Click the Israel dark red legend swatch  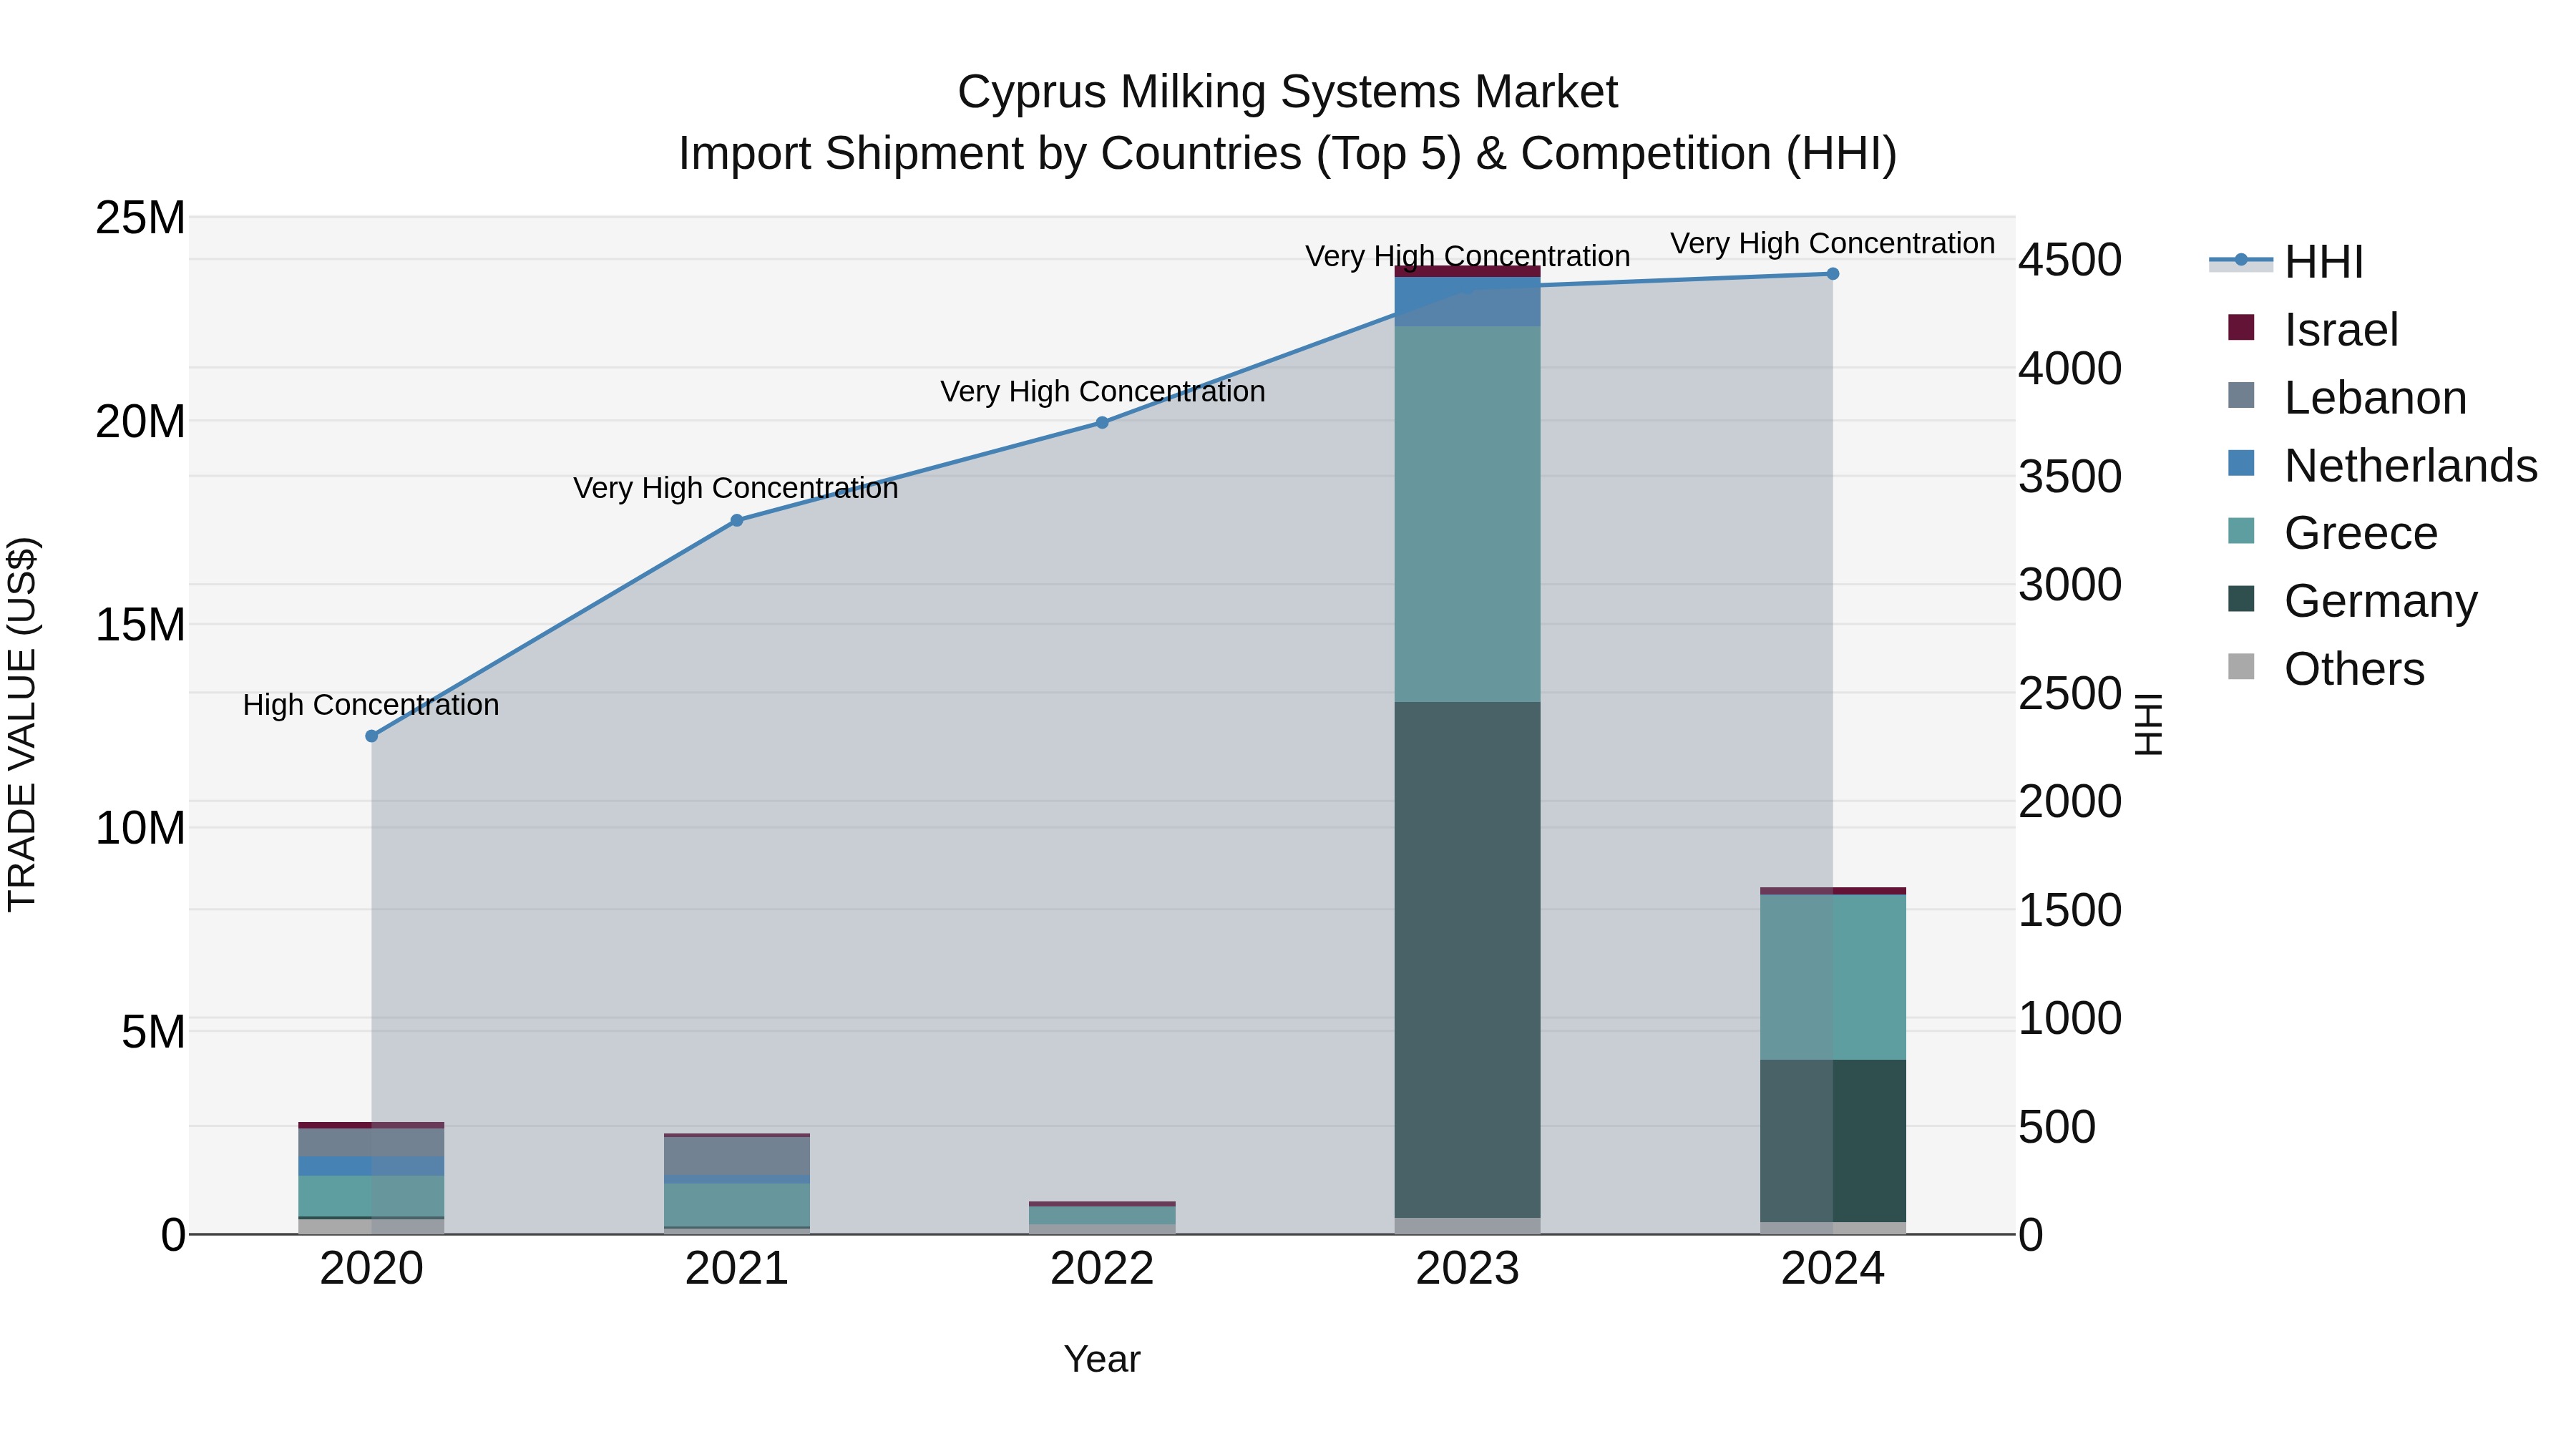point(2241,327)
